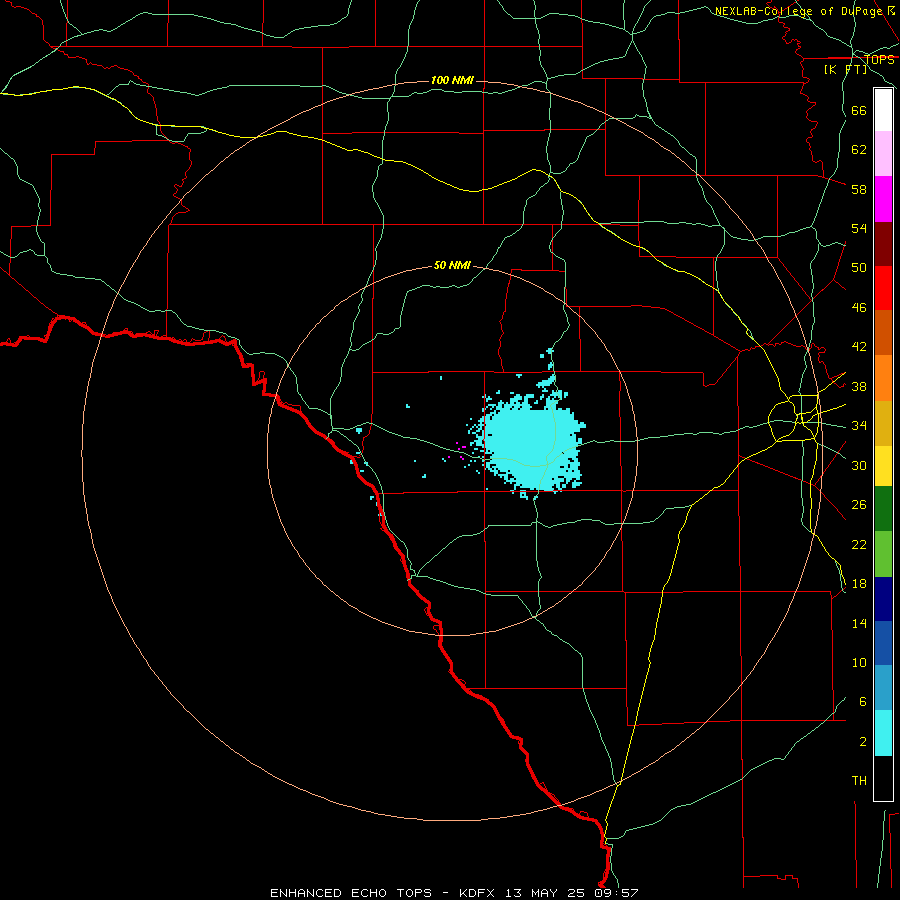Click the dark orange legend swatch
The image size is (900, 900).
tap(883, 332)
